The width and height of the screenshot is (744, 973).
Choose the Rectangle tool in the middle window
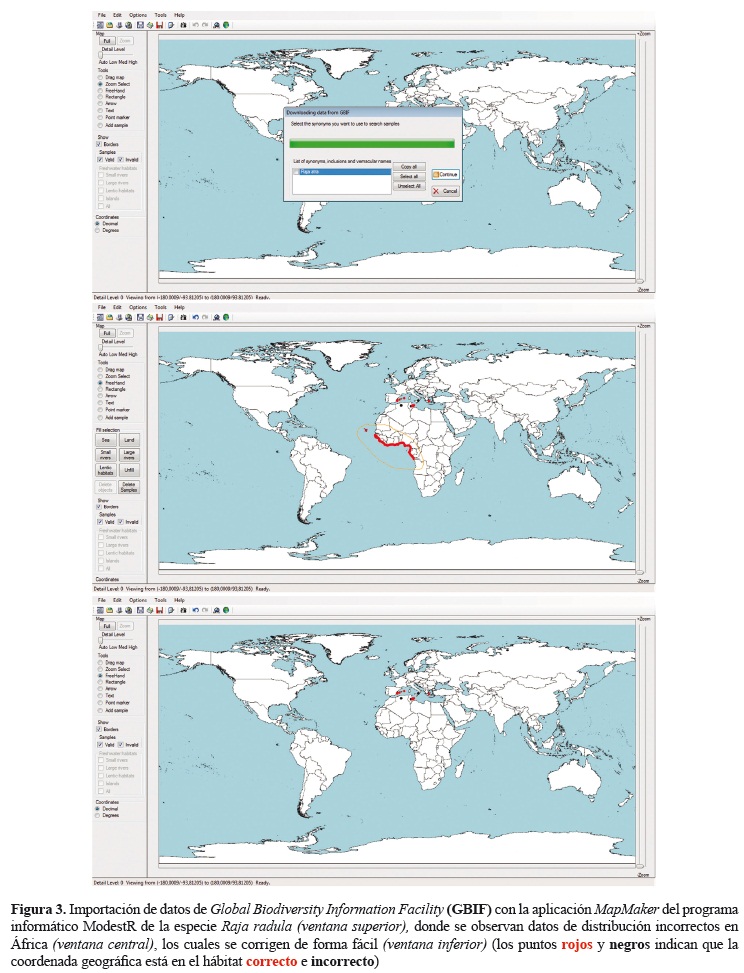98,389
